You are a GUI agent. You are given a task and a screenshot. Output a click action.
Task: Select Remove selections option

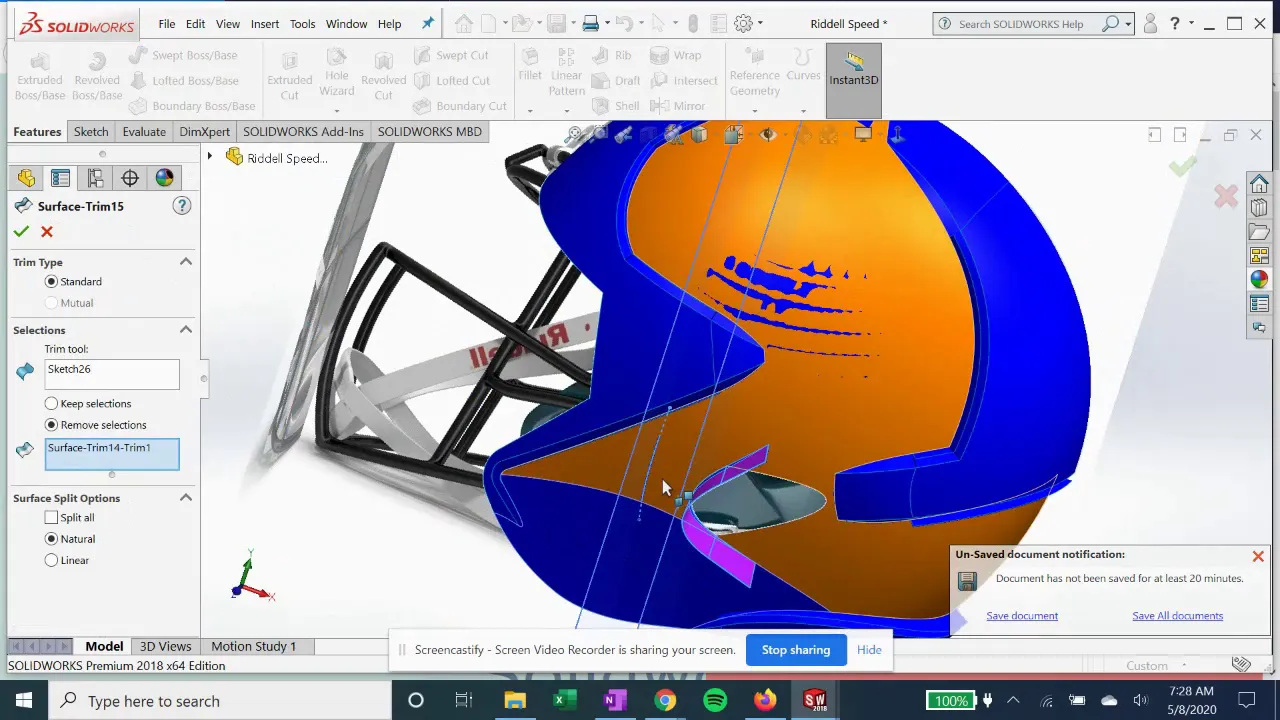(x=51, y=425)
